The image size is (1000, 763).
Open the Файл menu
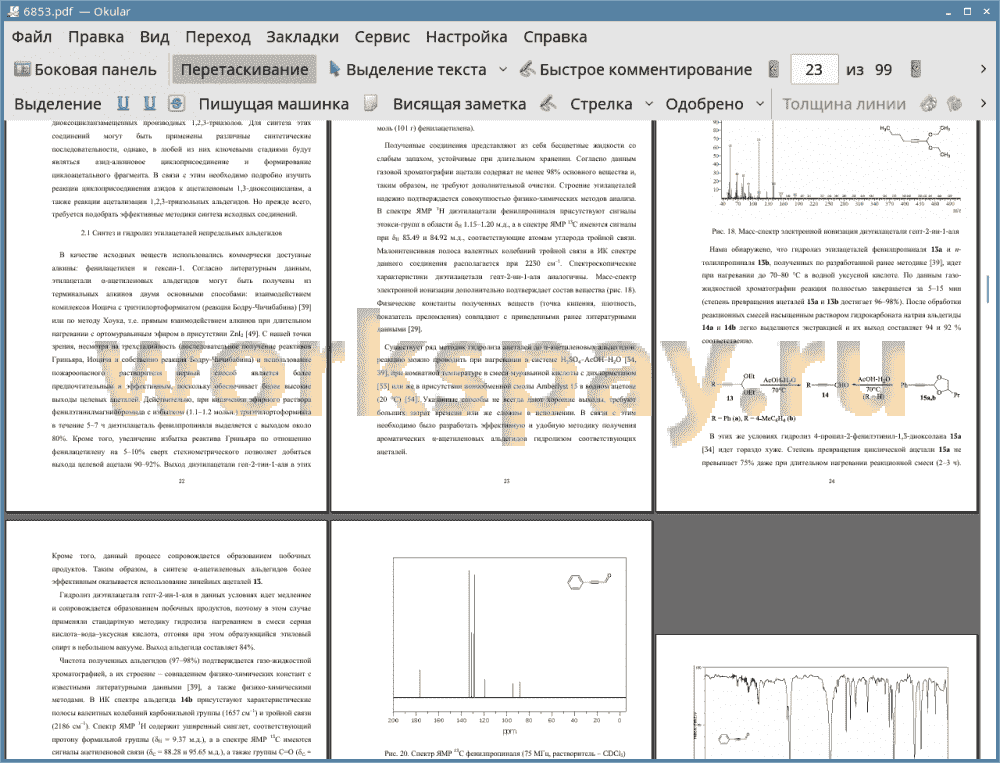[x=32, y=37]
